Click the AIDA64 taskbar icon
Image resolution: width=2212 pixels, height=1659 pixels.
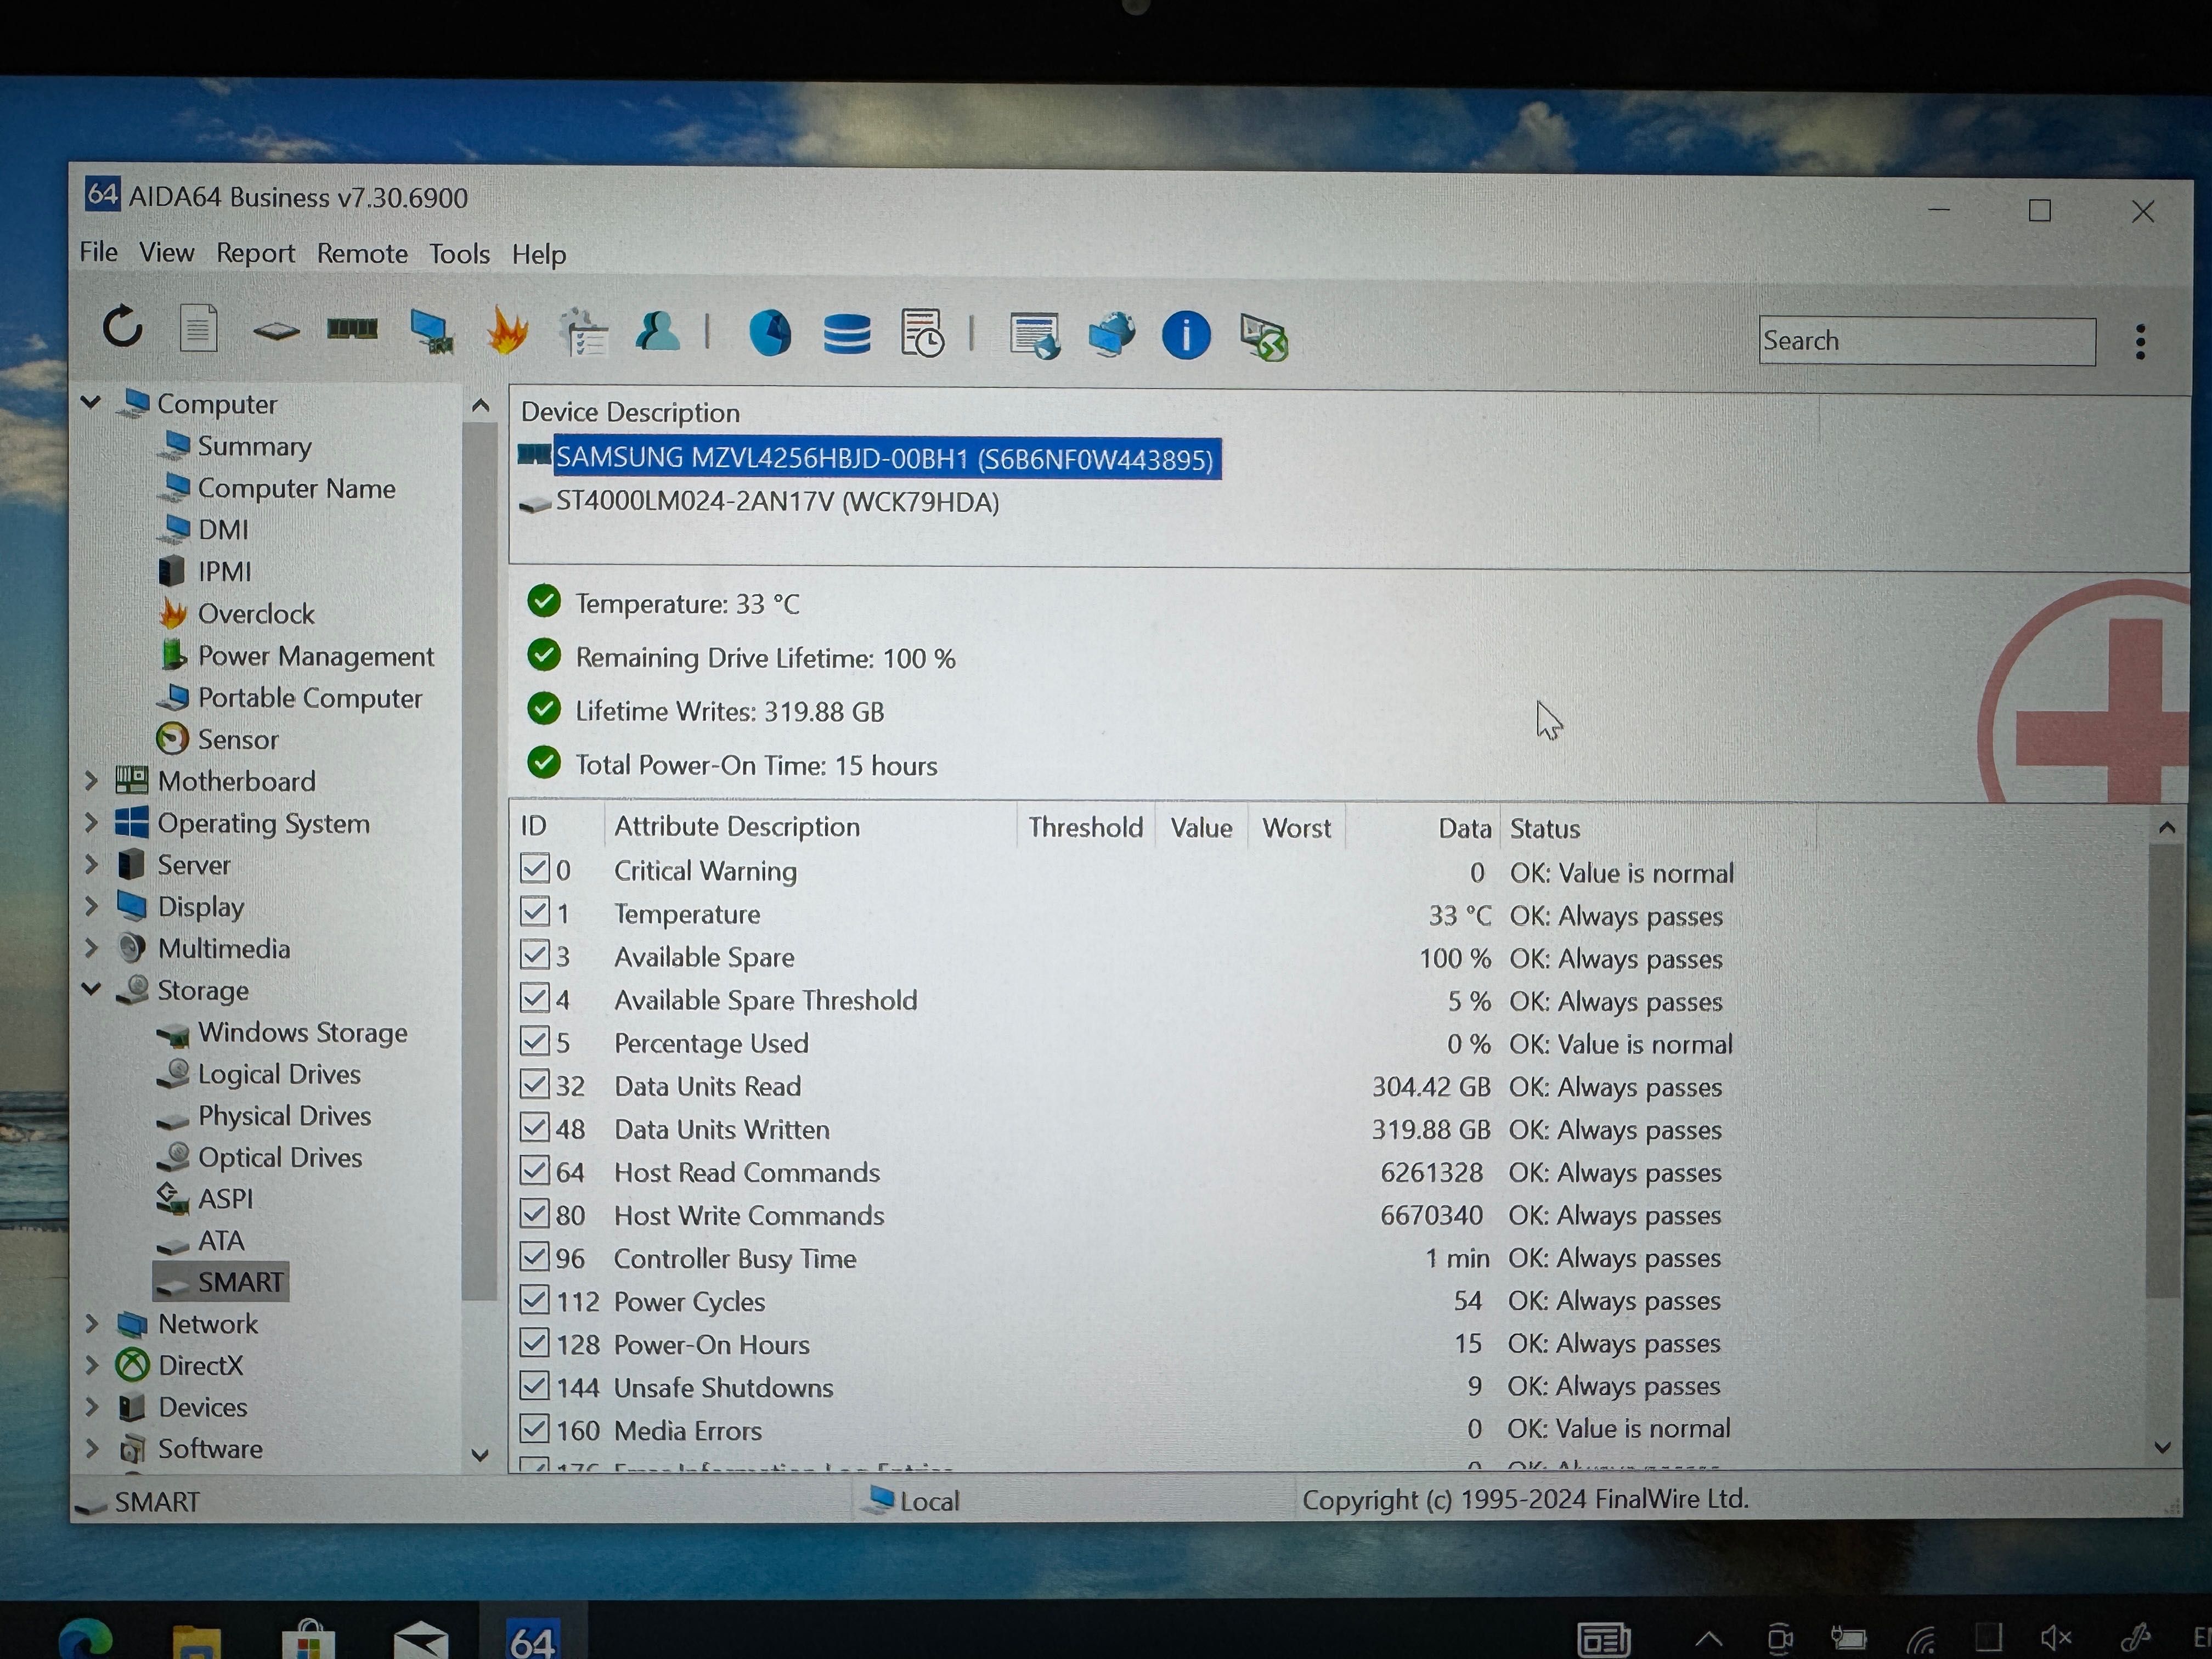click(532, 1640)
